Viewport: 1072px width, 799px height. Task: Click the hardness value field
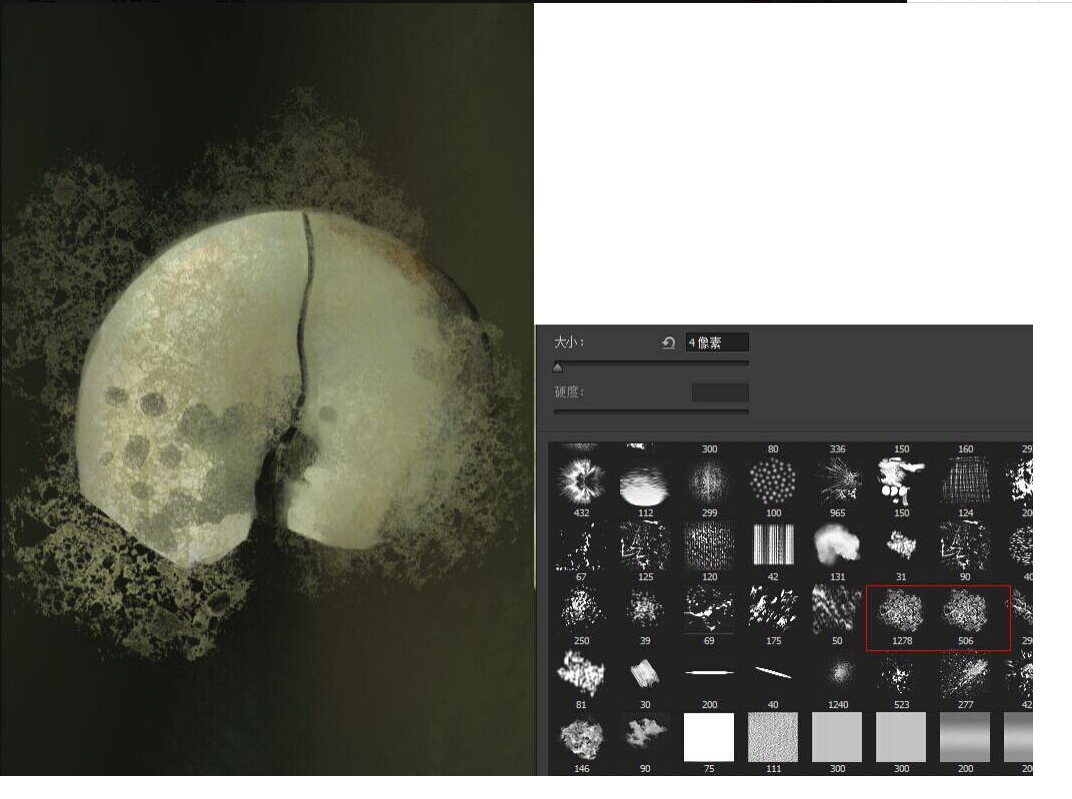click(x=720, y=392)
